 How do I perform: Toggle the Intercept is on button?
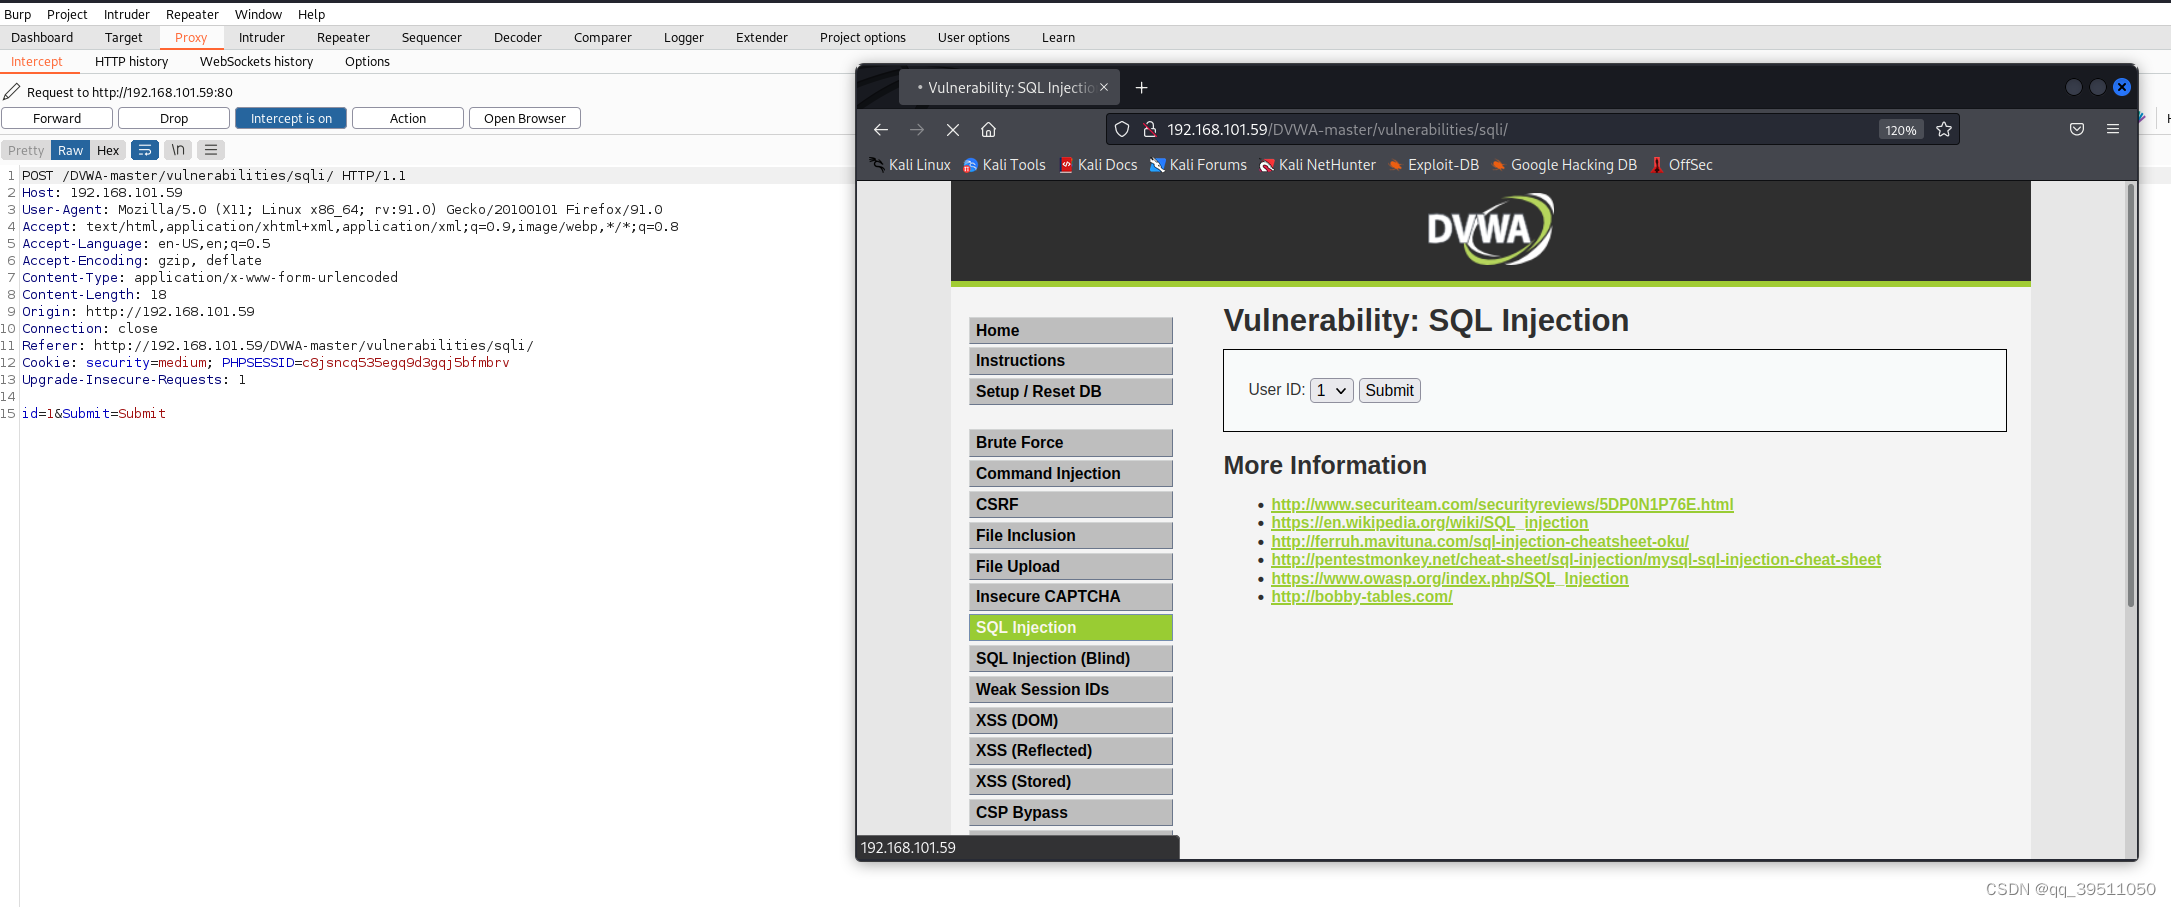click(x=291, y=118)
